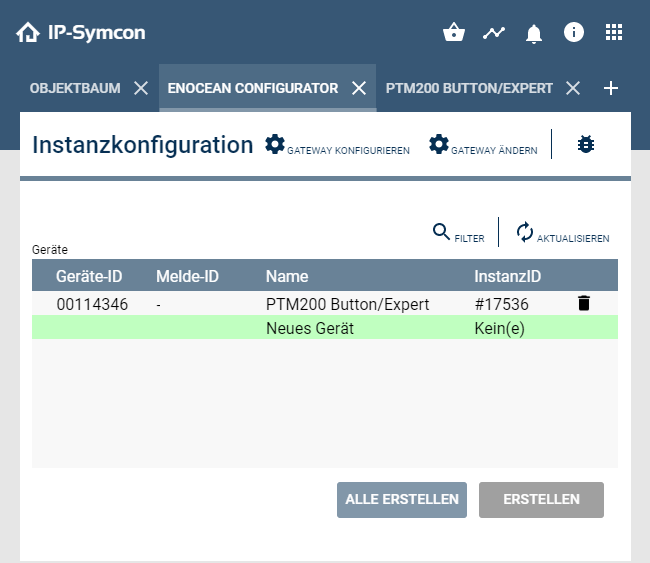
Task: Click the Alle erstellen button
Action: point(402,500)
